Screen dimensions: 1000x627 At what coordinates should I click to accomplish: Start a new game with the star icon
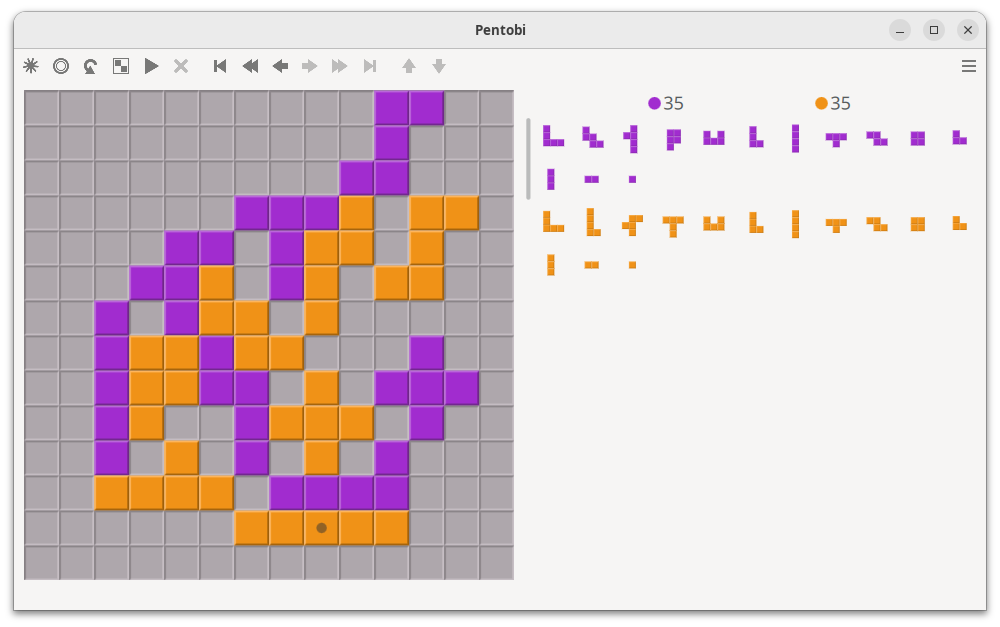[31, 66]
